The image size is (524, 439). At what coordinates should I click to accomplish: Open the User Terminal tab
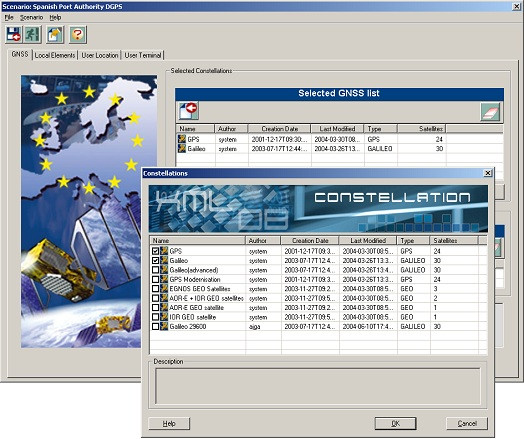tap(143, 55)
